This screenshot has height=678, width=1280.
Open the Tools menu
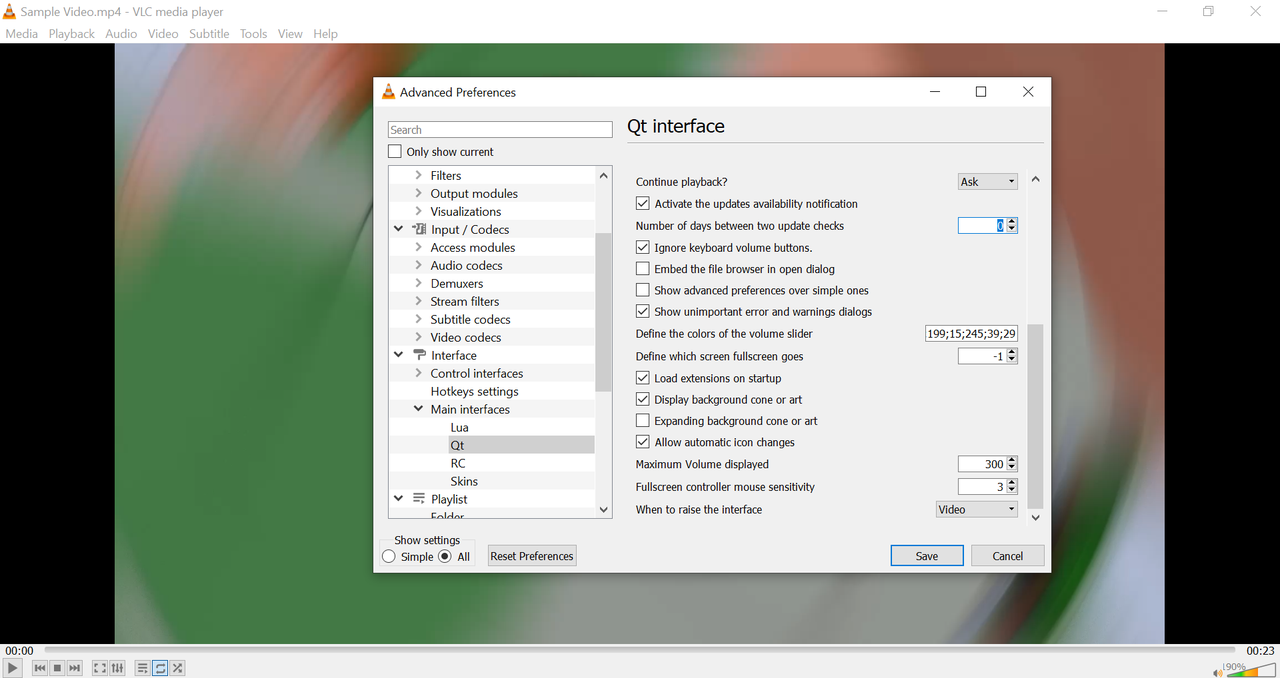tap(253, 34)
